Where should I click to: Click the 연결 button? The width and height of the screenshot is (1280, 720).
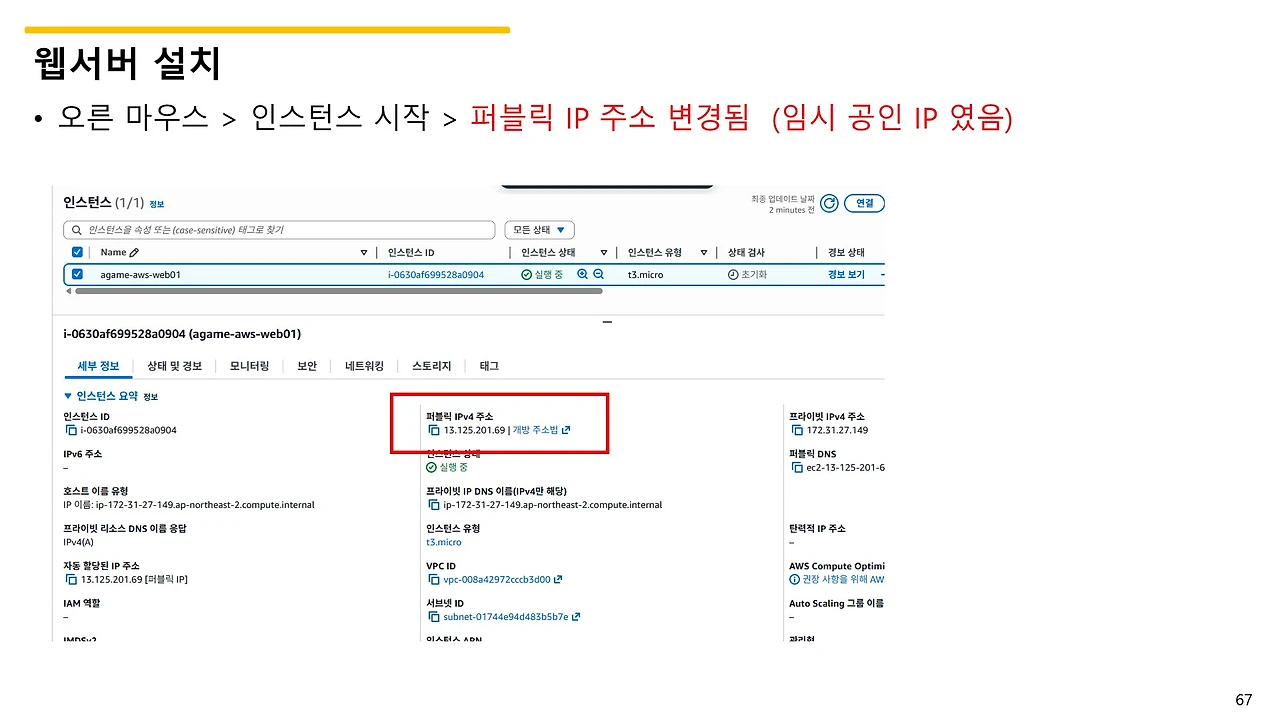tap(863, 203)
